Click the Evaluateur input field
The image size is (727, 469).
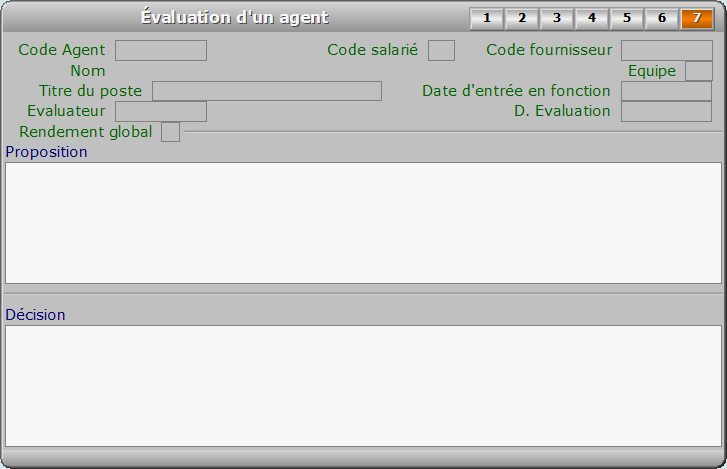(x=161, y=111)
